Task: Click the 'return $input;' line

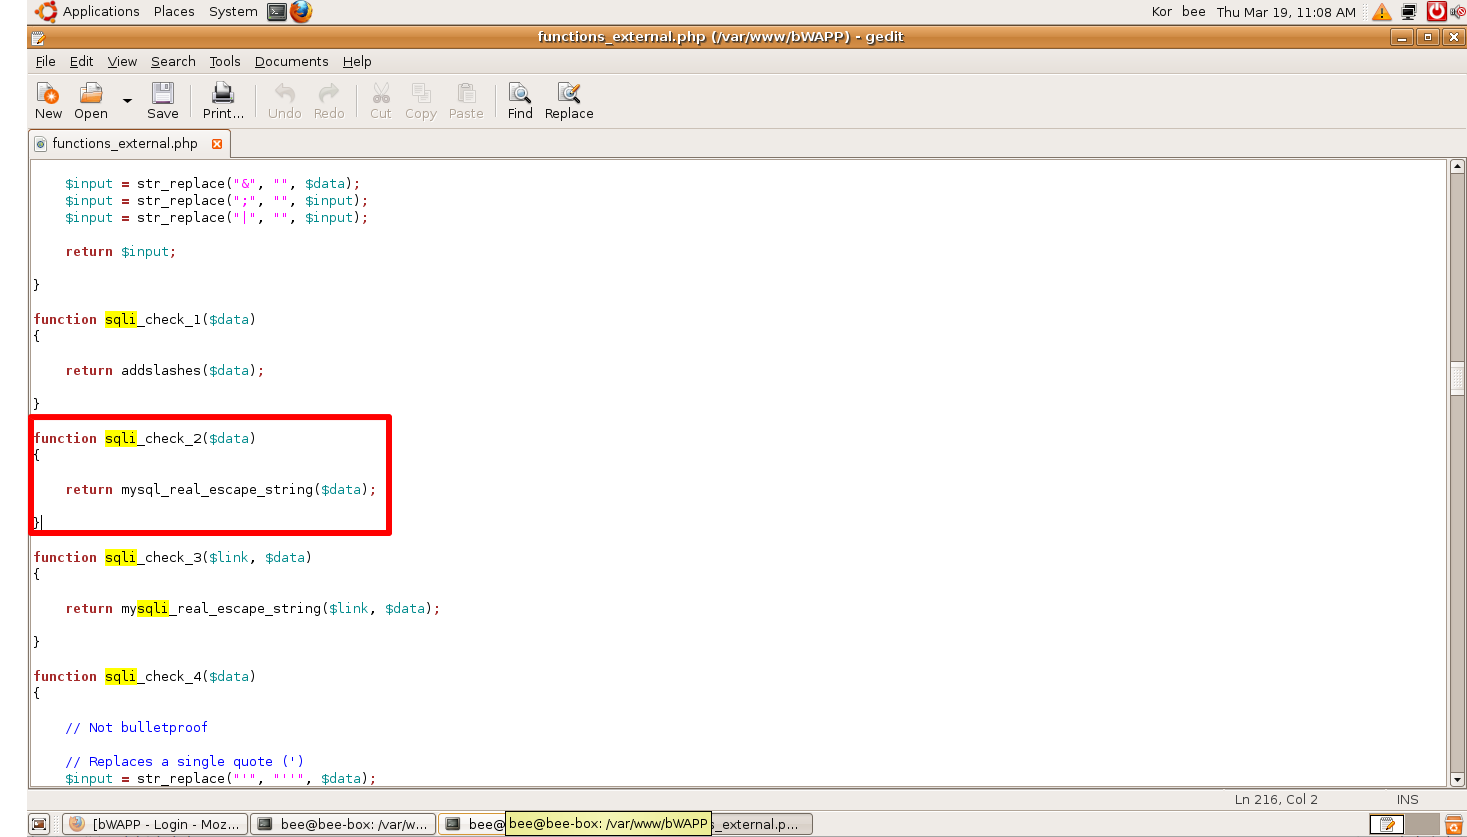Action: point(121,252)
